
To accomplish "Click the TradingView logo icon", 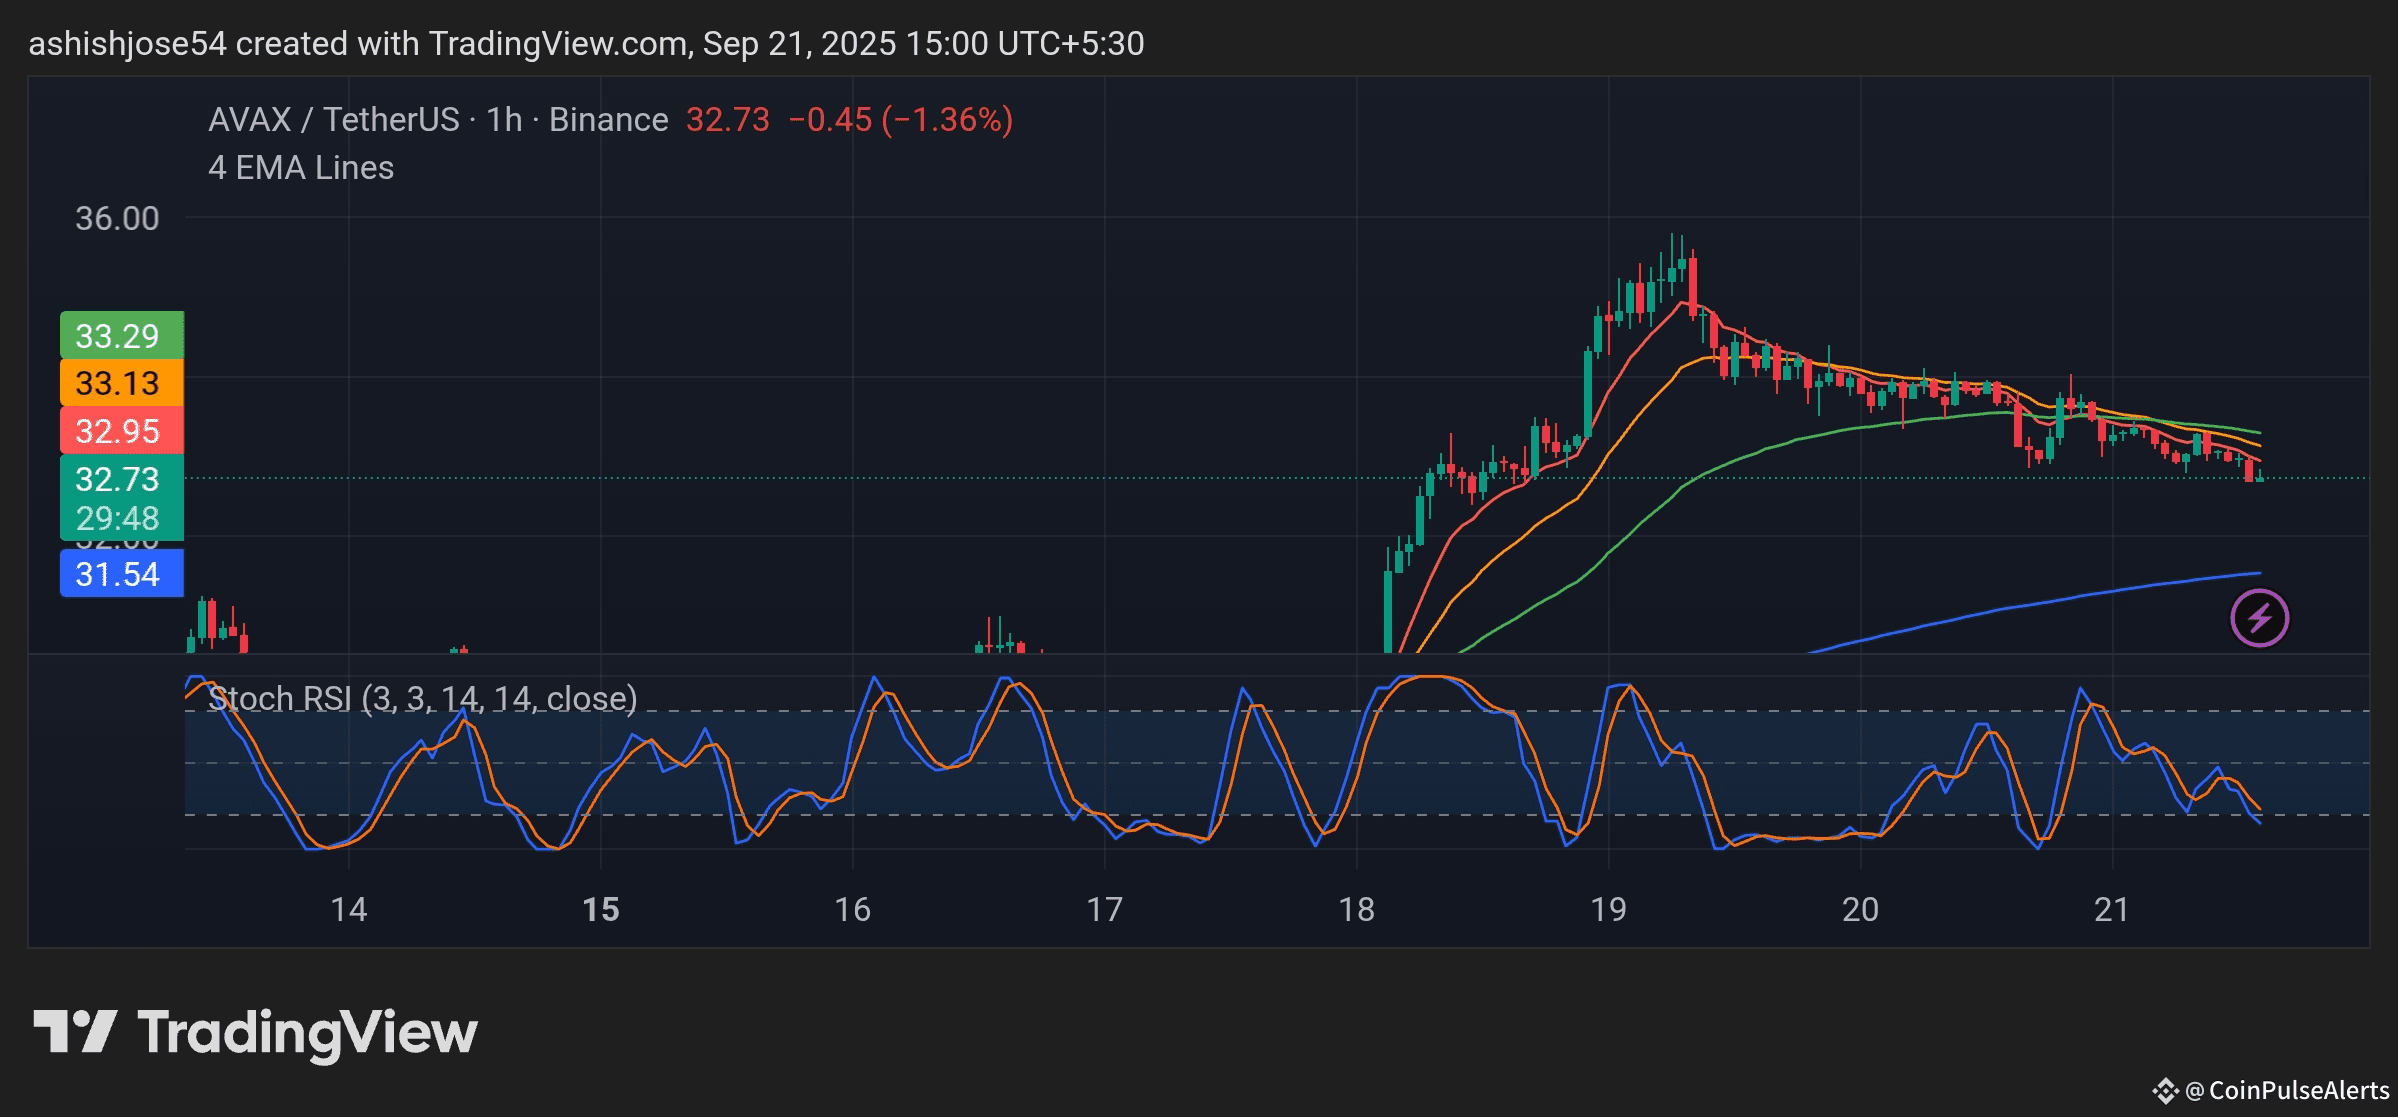I will coord(75,1031).
